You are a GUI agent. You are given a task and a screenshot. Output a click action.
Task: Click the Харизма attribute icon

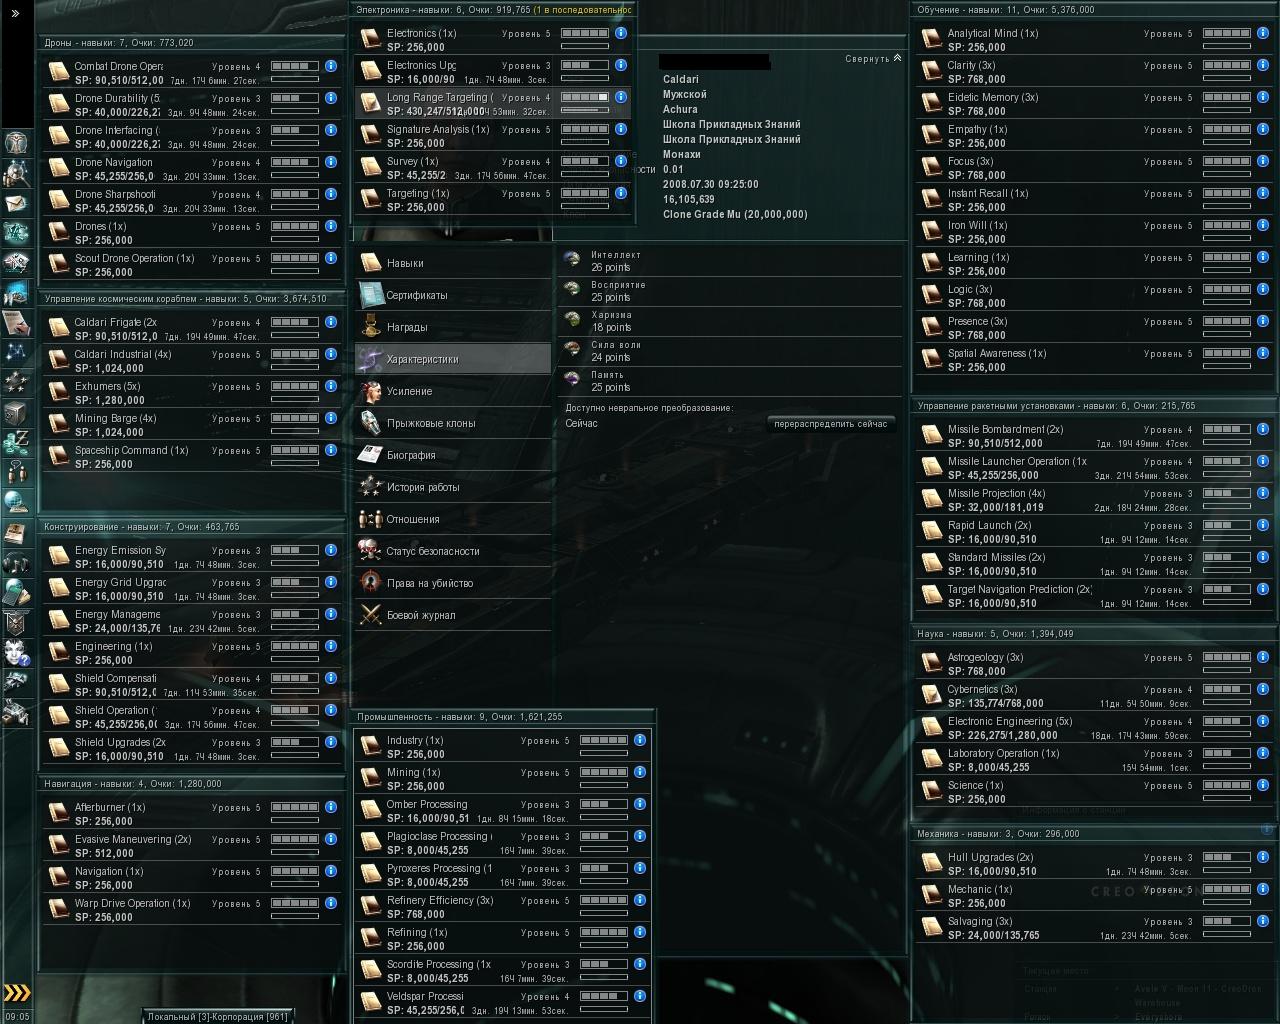572,320
